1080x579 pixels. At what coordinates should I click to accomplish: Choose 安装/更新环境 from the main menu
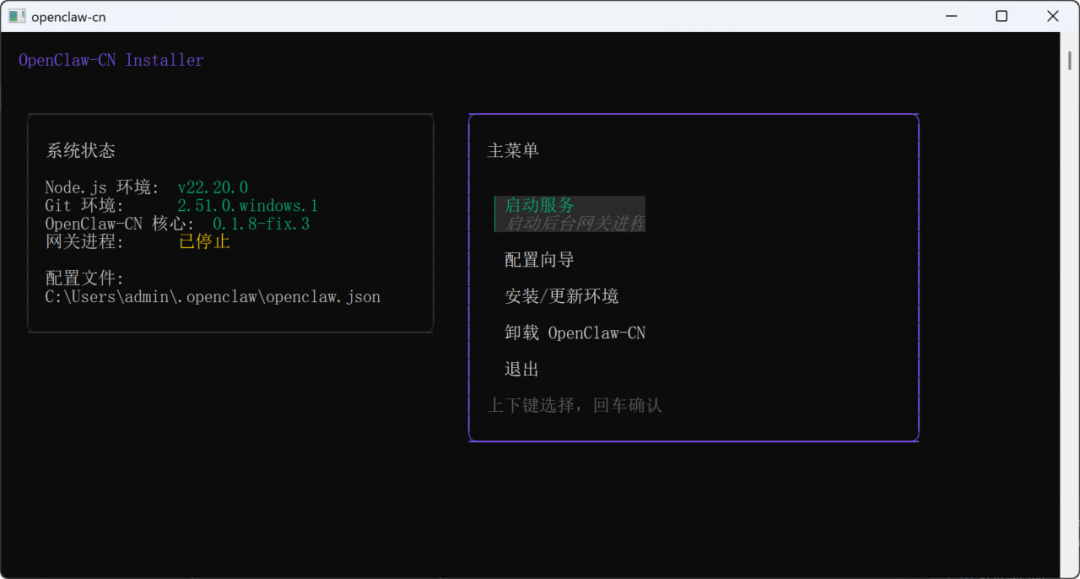pos(560,296)
